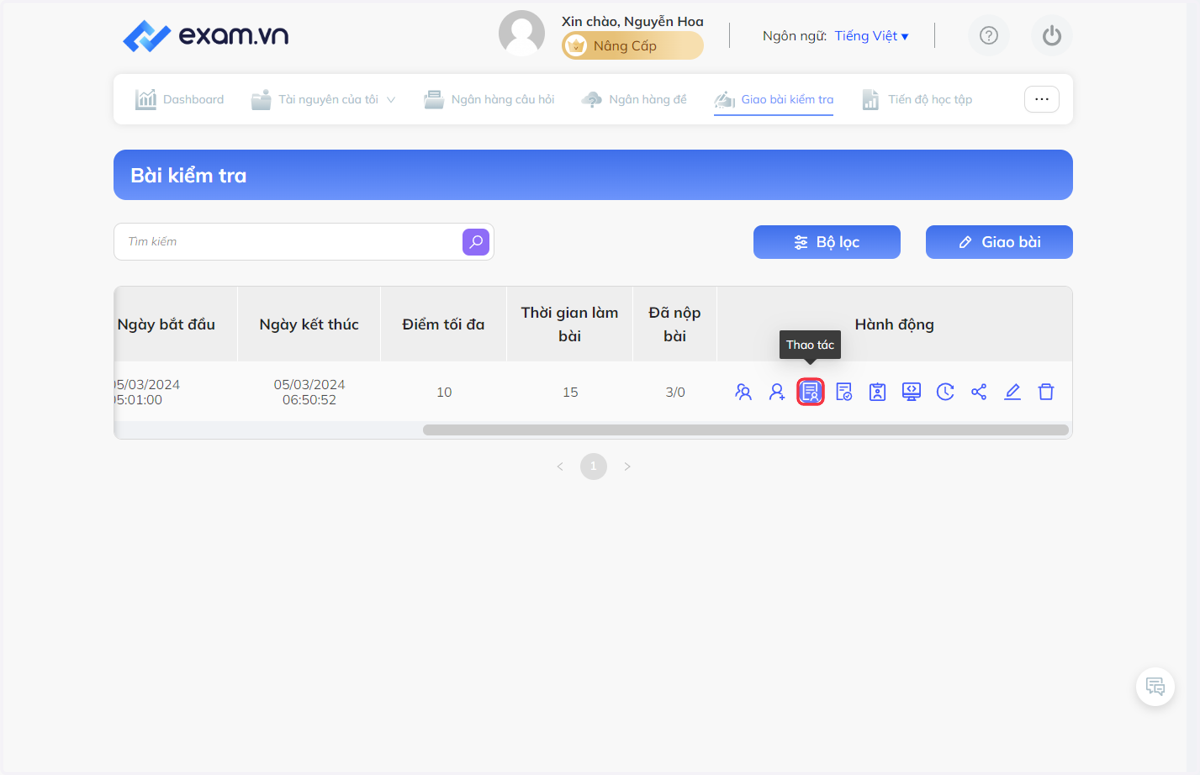
Task: Select Giao bài kiểm tra tab
Action: [774, 99]
